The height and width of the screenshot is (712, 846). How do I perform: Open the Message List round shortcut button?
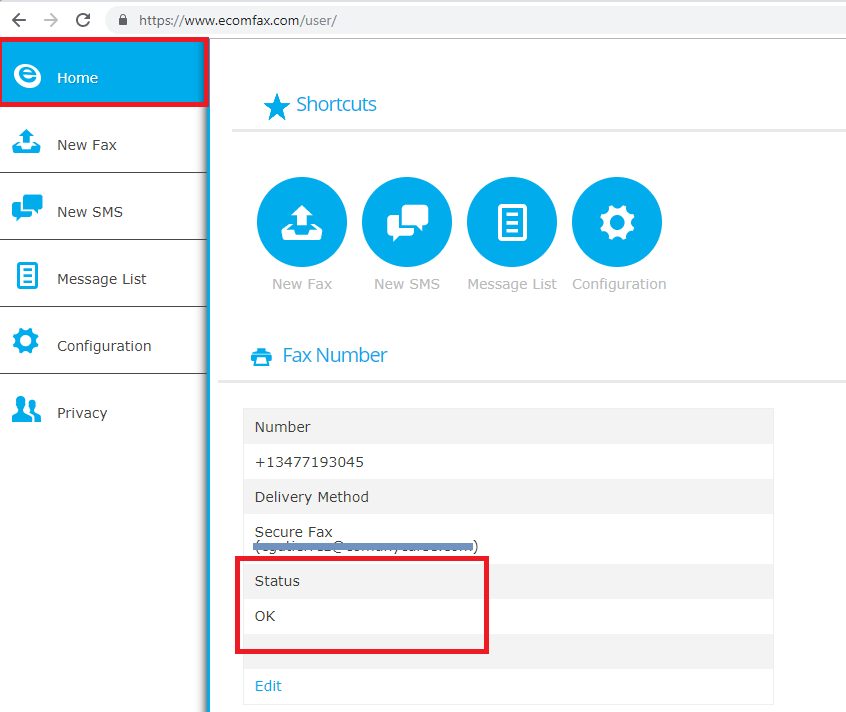click(x=512, y=222)
